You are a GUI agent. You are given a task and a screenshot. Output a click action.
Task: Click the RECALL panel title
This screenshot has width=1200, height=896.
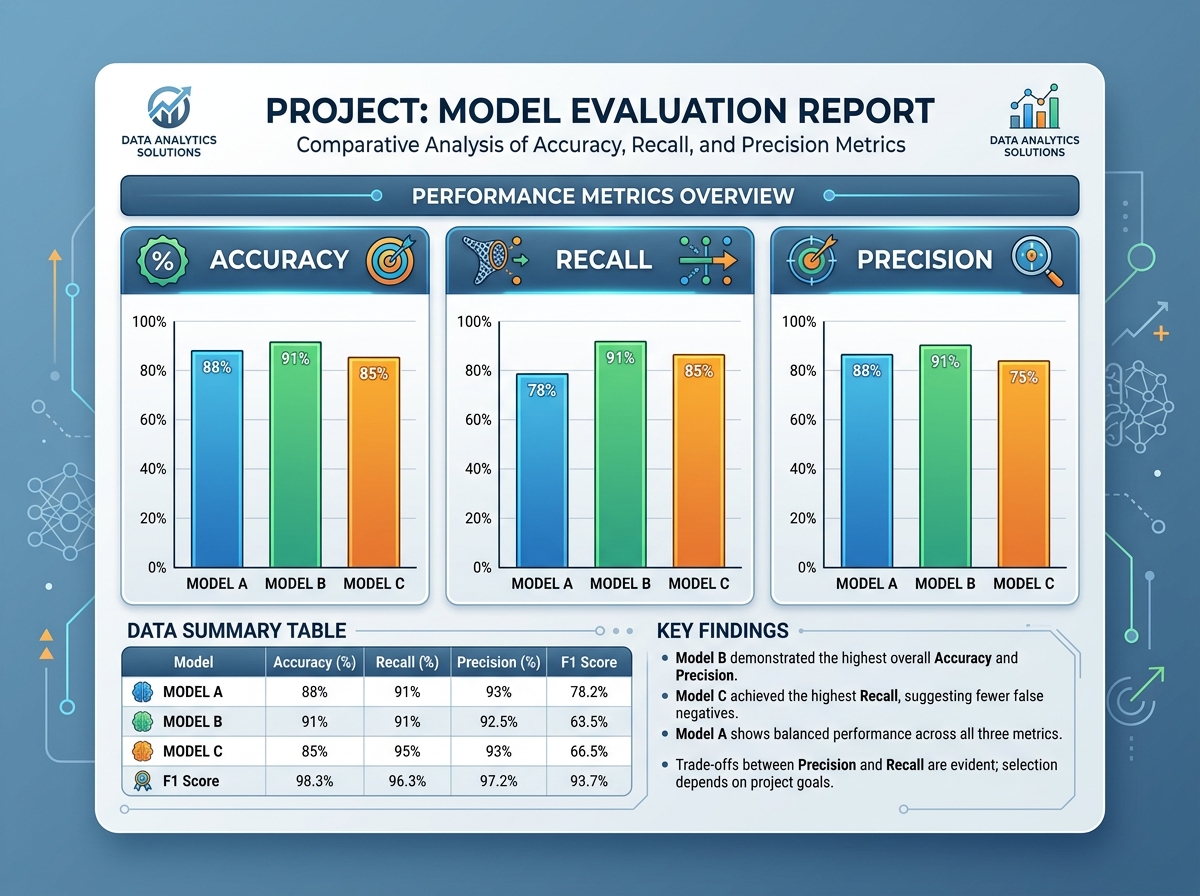(x=603, y=260)
